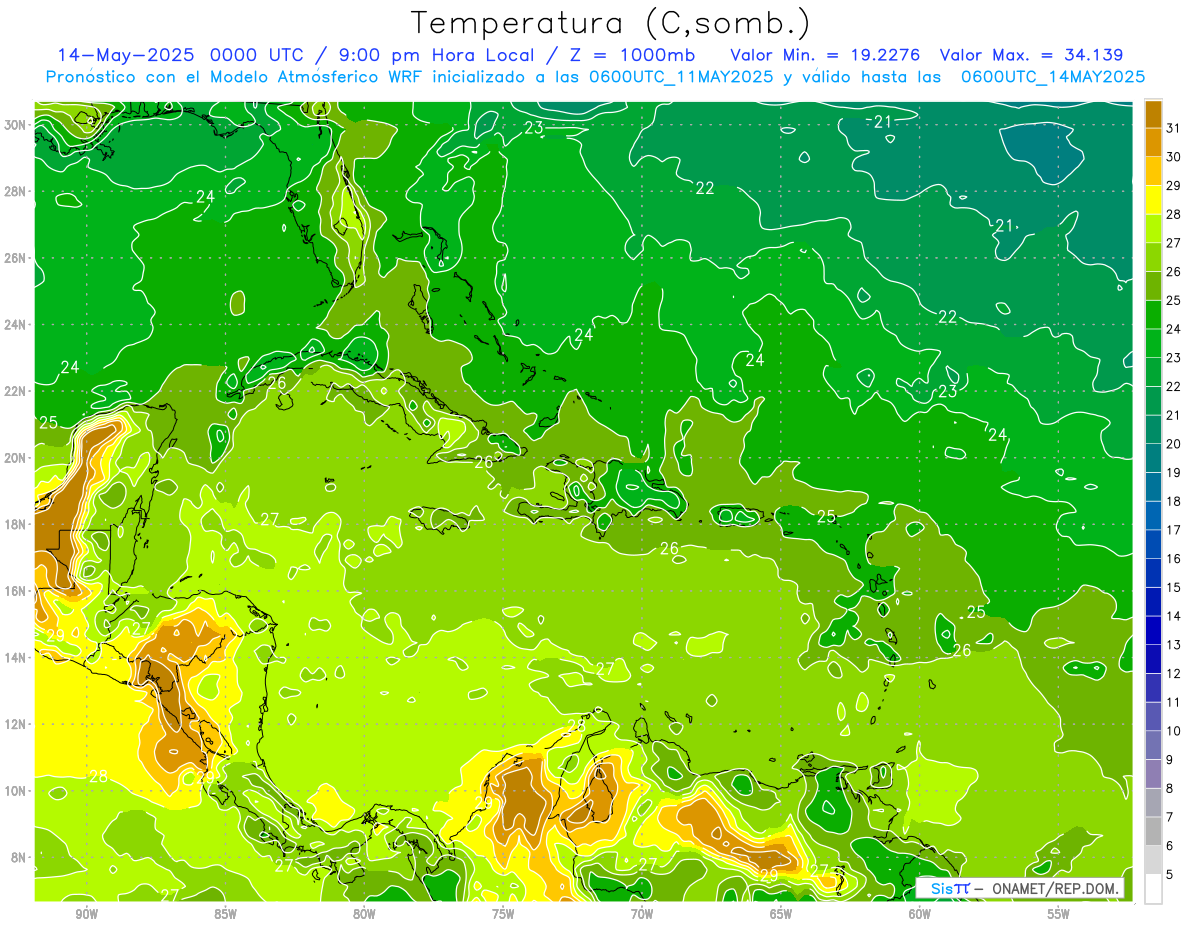
Task: Click the 20N latitude axis label
Action: pos(16,458)
